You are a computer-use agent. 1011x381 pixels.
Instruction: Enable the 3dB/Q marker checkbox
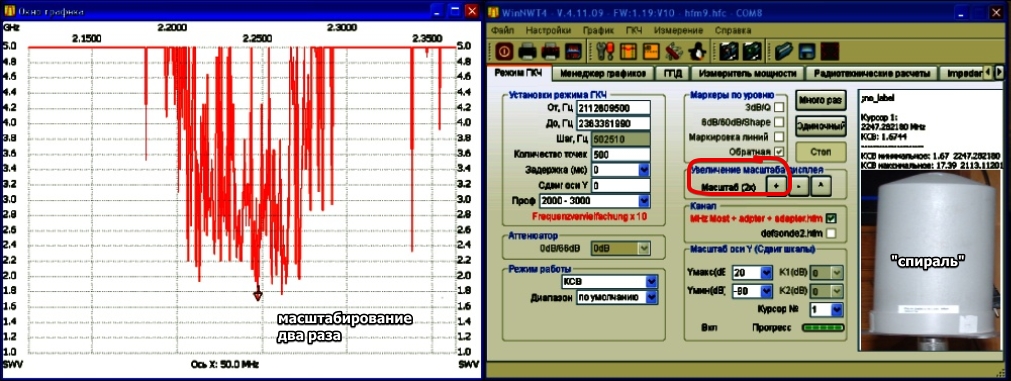click(780, 107)
